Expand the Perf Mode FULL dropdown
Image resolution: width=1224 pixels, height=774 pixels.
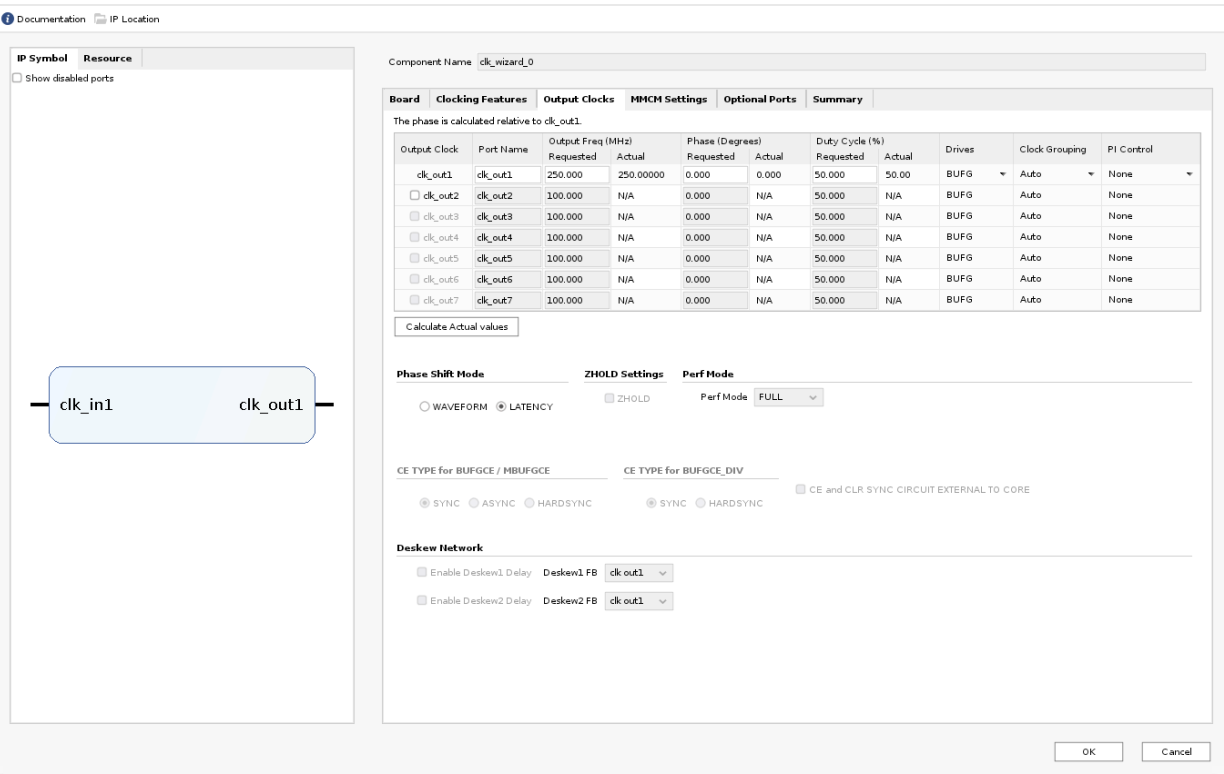pyautogui.click(x=789, y=397)
